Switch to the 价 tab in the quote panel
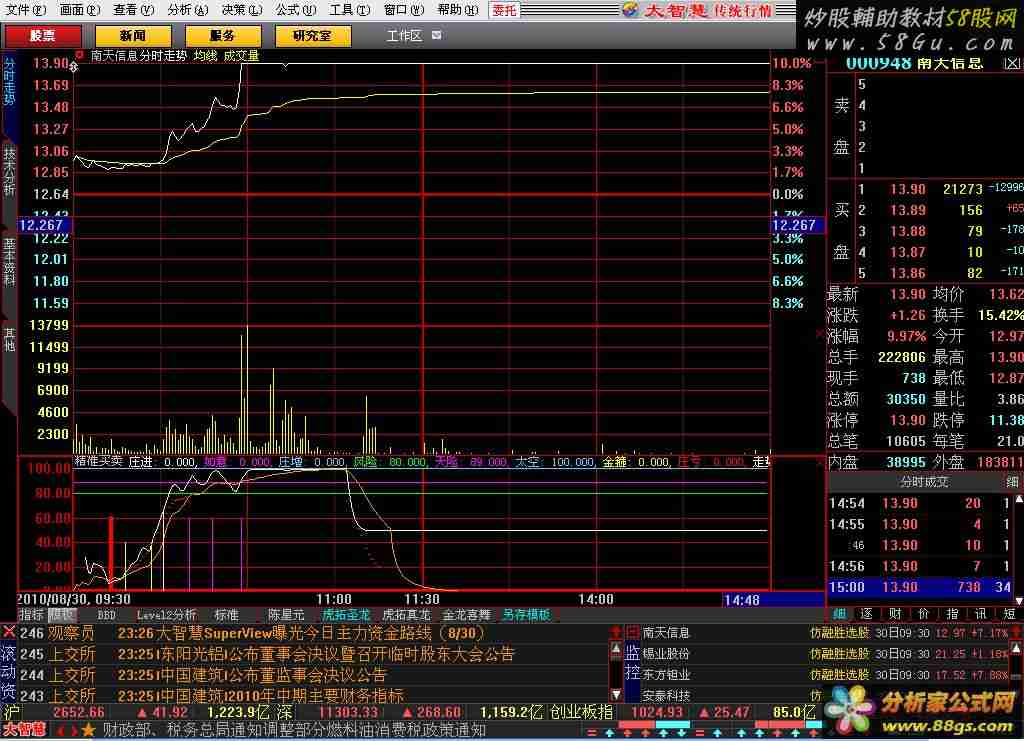The height and width of the screenshot is (741, 1024). click(x=924, y=613)
